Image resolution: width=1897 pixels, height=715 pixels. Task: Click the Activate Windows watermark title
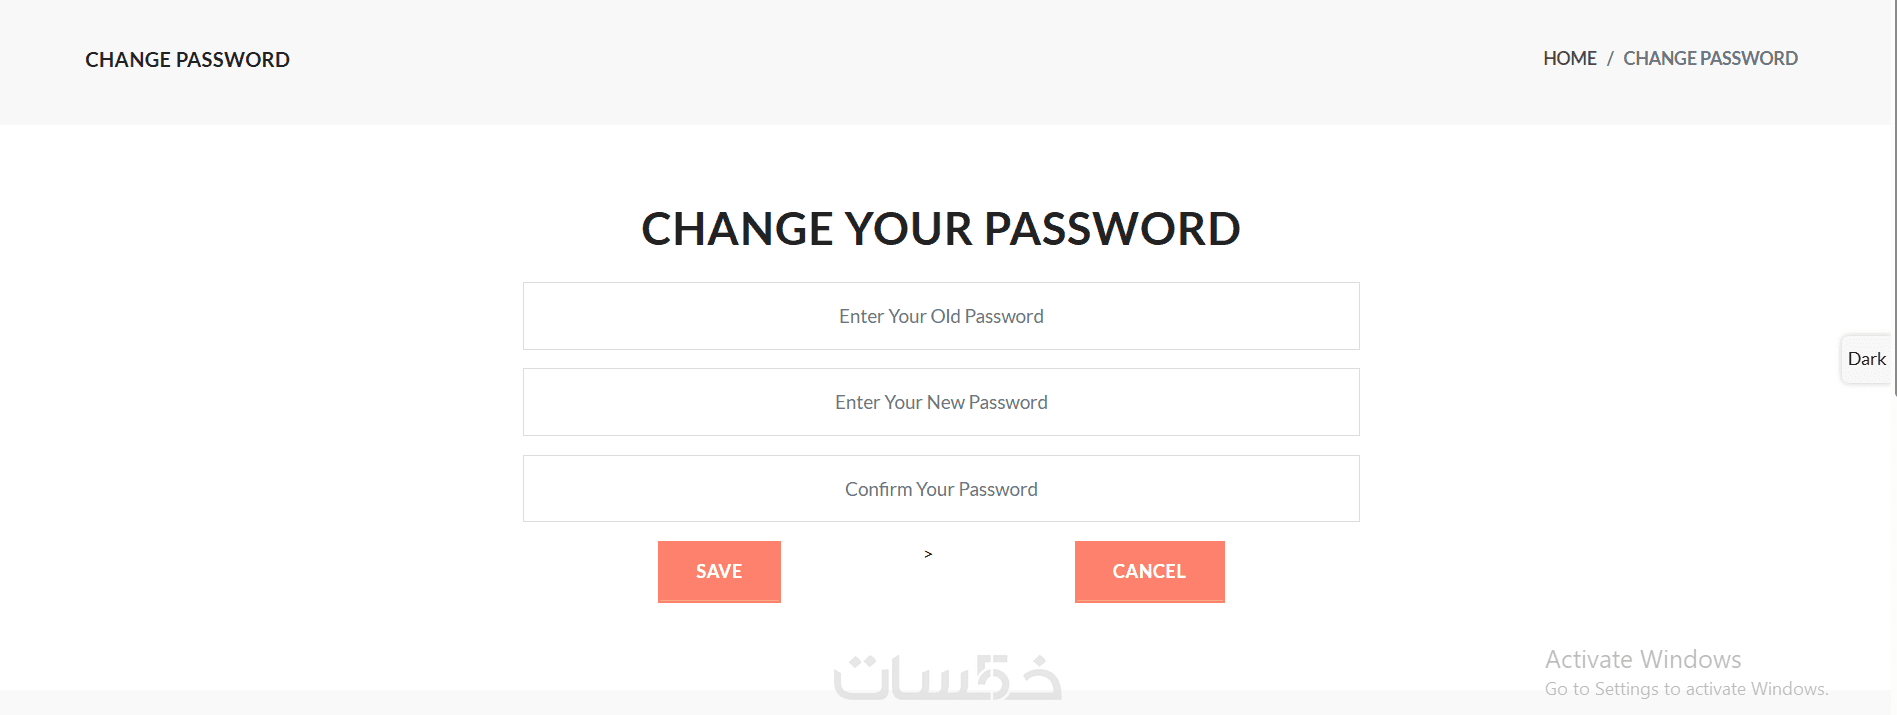[x=1642, y=660]
